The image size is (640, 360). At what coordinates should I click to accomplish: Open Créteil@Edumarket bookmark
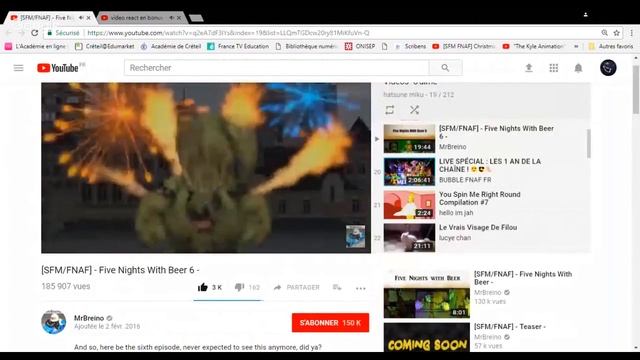coord(105,47)
